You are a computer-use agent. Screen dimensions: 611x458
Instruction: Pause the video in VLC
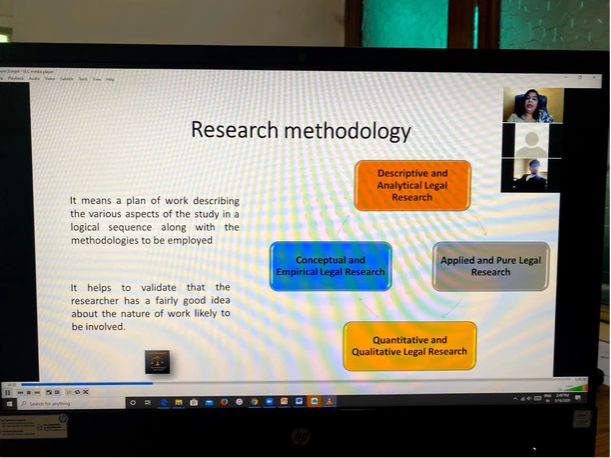(7, 392)
